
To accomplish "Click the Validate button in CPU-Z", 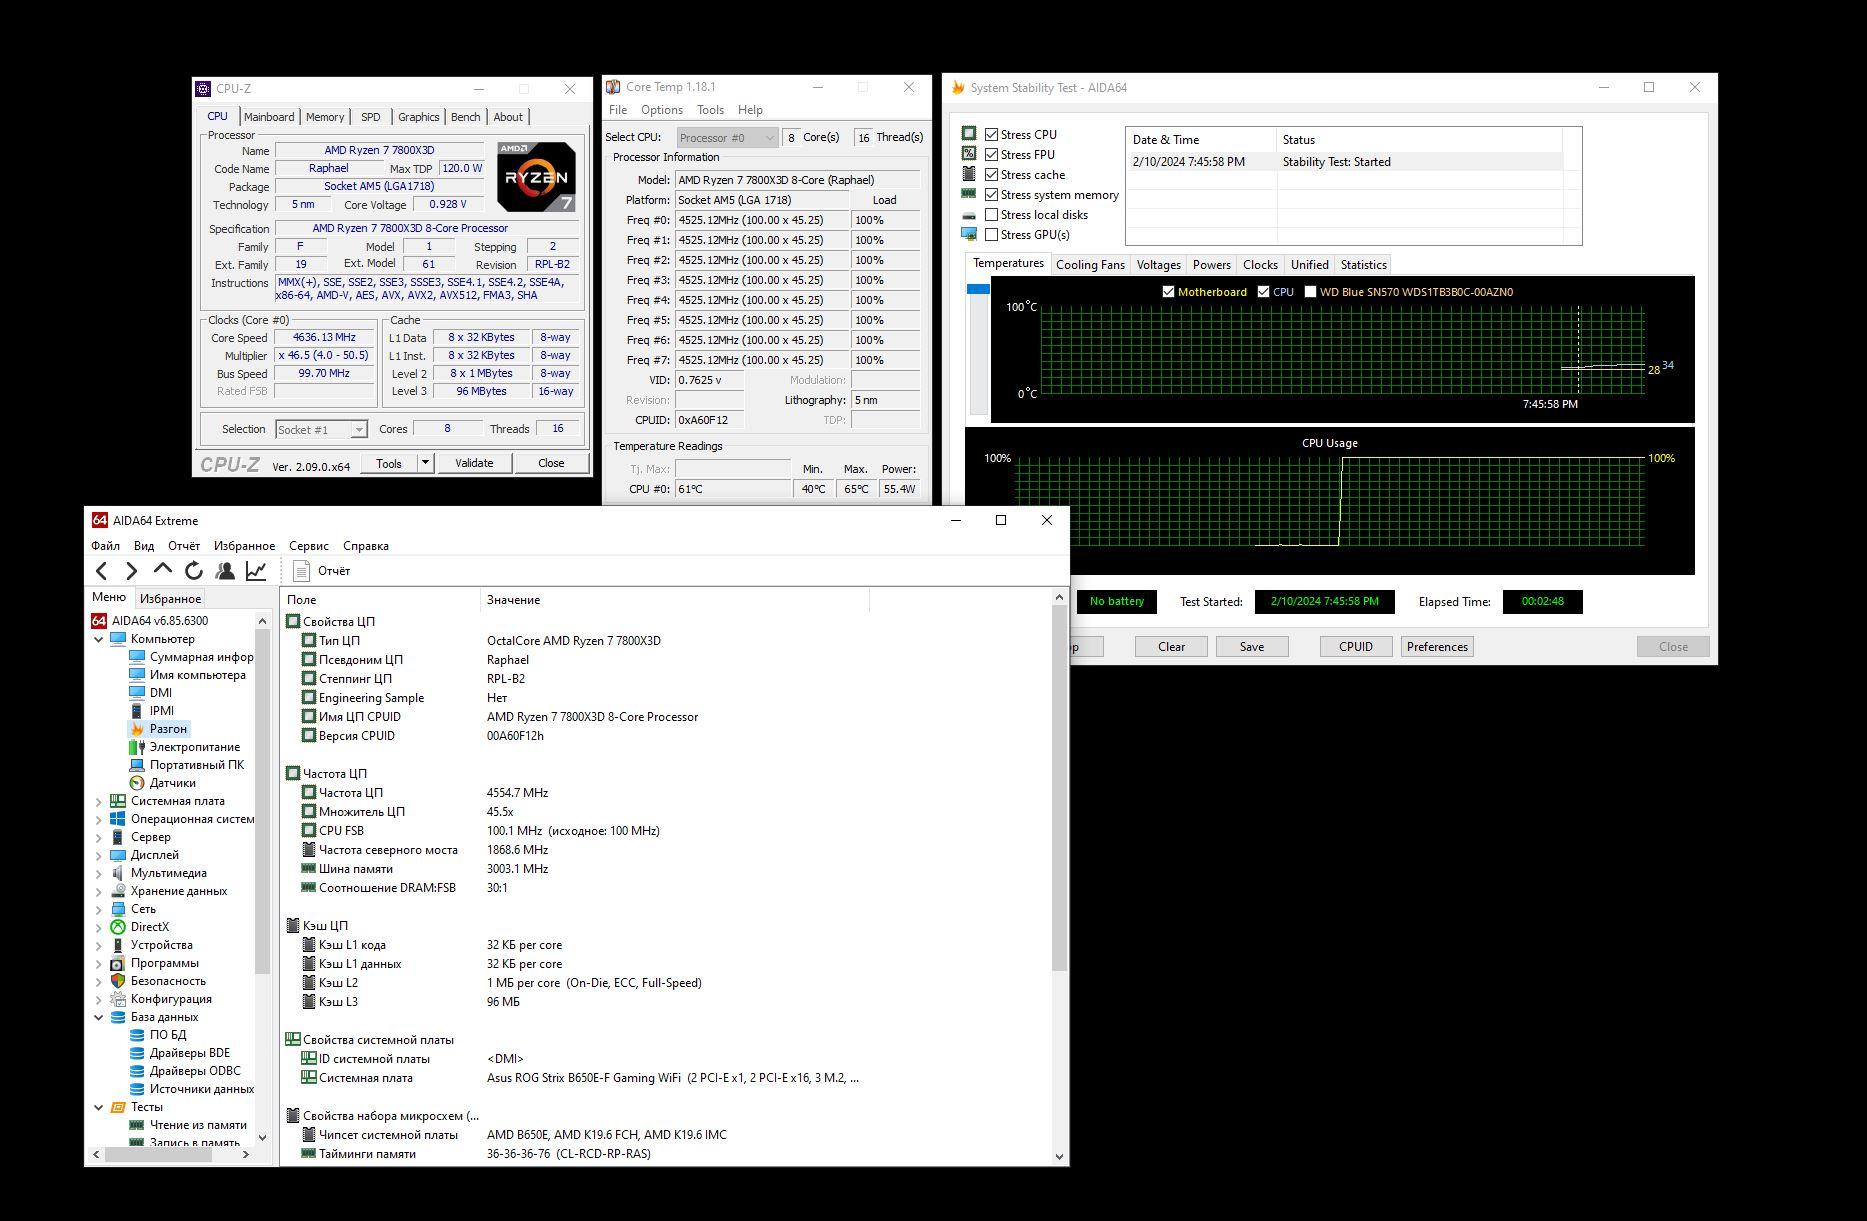I will 474,463.
